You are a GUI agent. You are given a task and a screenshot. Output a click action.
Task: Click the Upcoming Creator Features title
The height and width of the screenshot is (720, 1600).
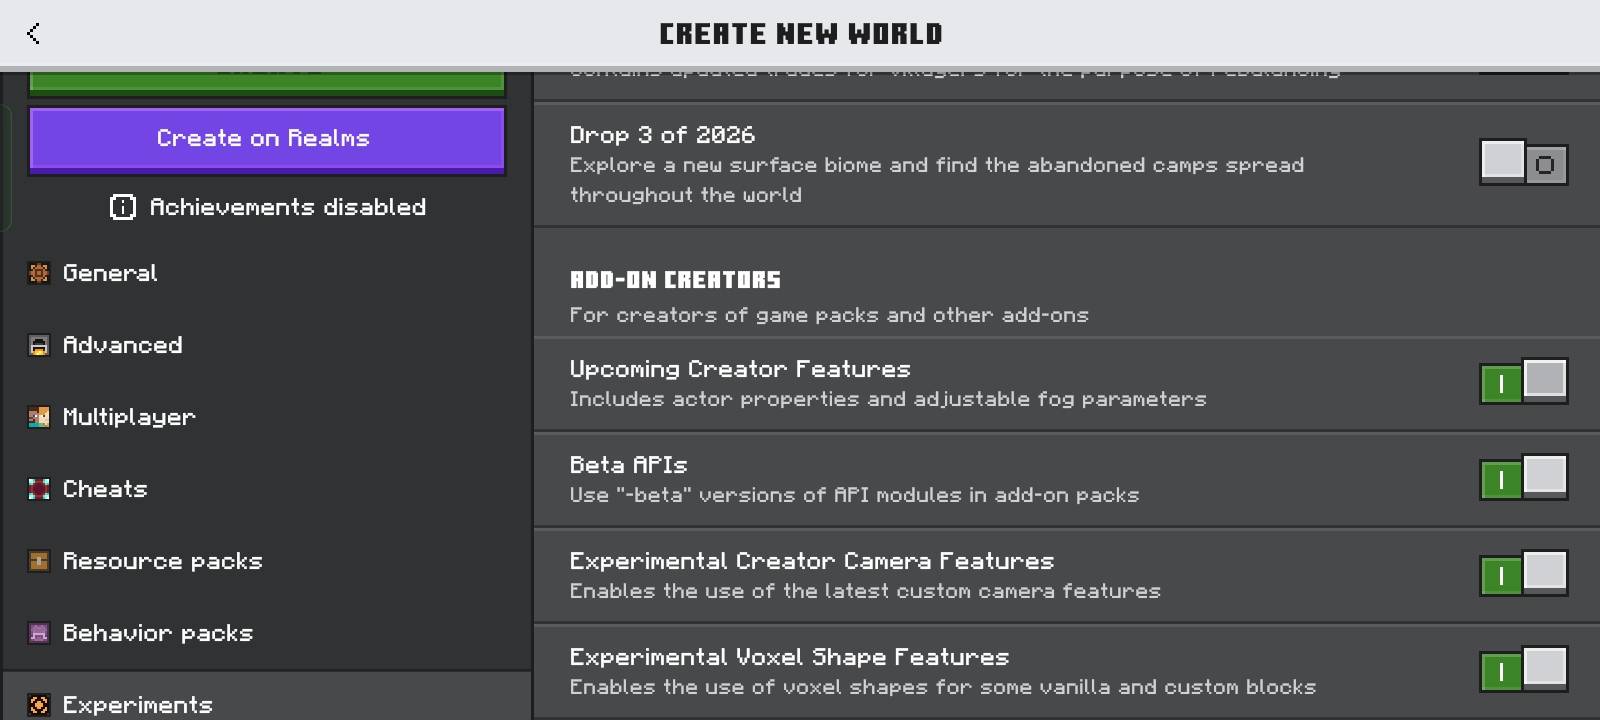tap(740, 369)
